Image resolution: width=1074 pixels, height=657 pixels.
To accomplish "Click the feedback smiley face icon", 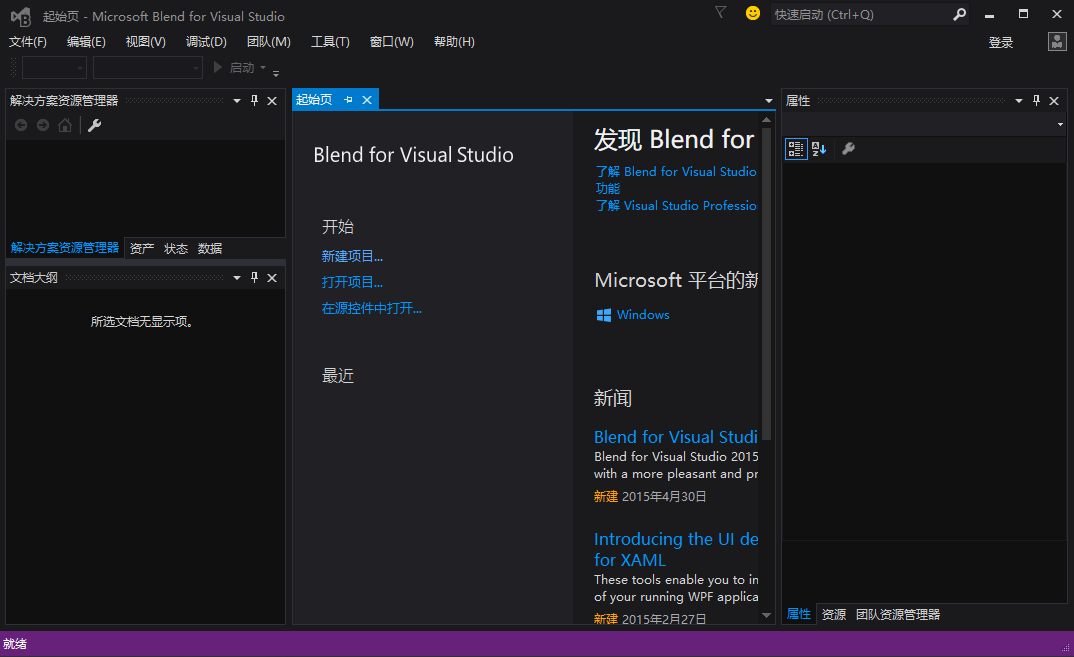I will pyautogui.click(x=753, y=13).
